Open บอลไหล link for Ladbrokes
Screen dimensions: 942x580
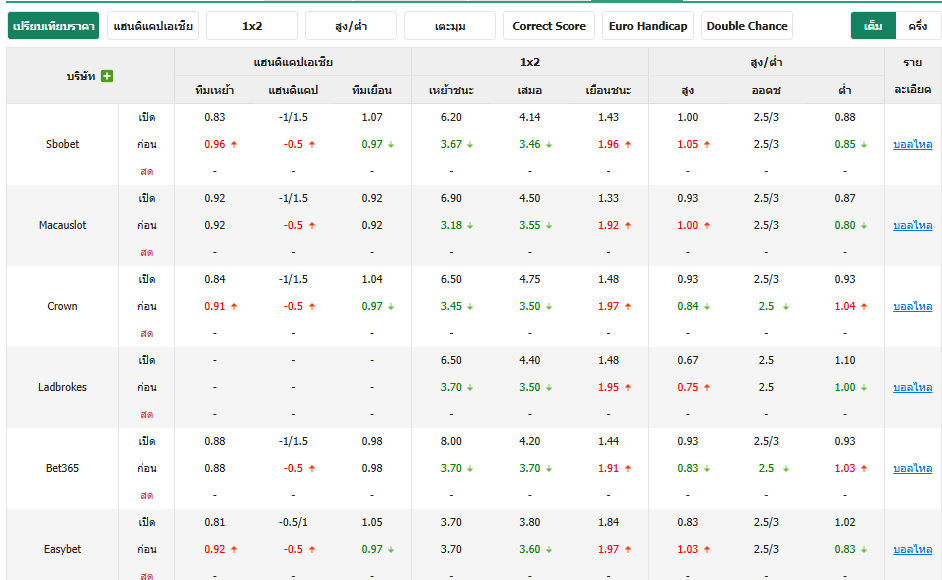point(913,388)
